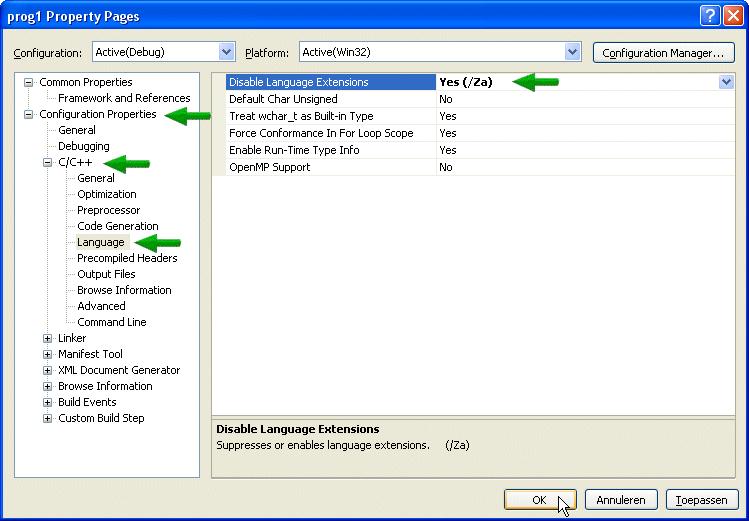Expand the Build Events node
The width and height of the screenshot is (749, 521).
47,402
